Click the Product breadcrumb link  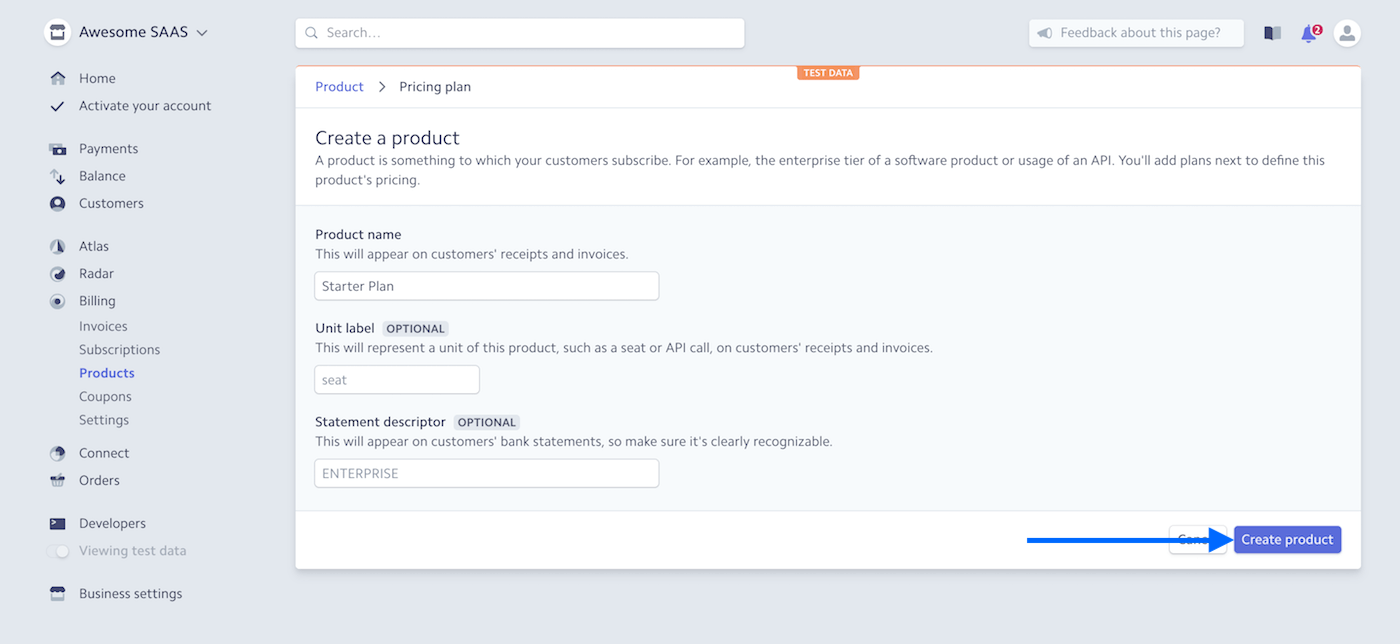[339, 87]
